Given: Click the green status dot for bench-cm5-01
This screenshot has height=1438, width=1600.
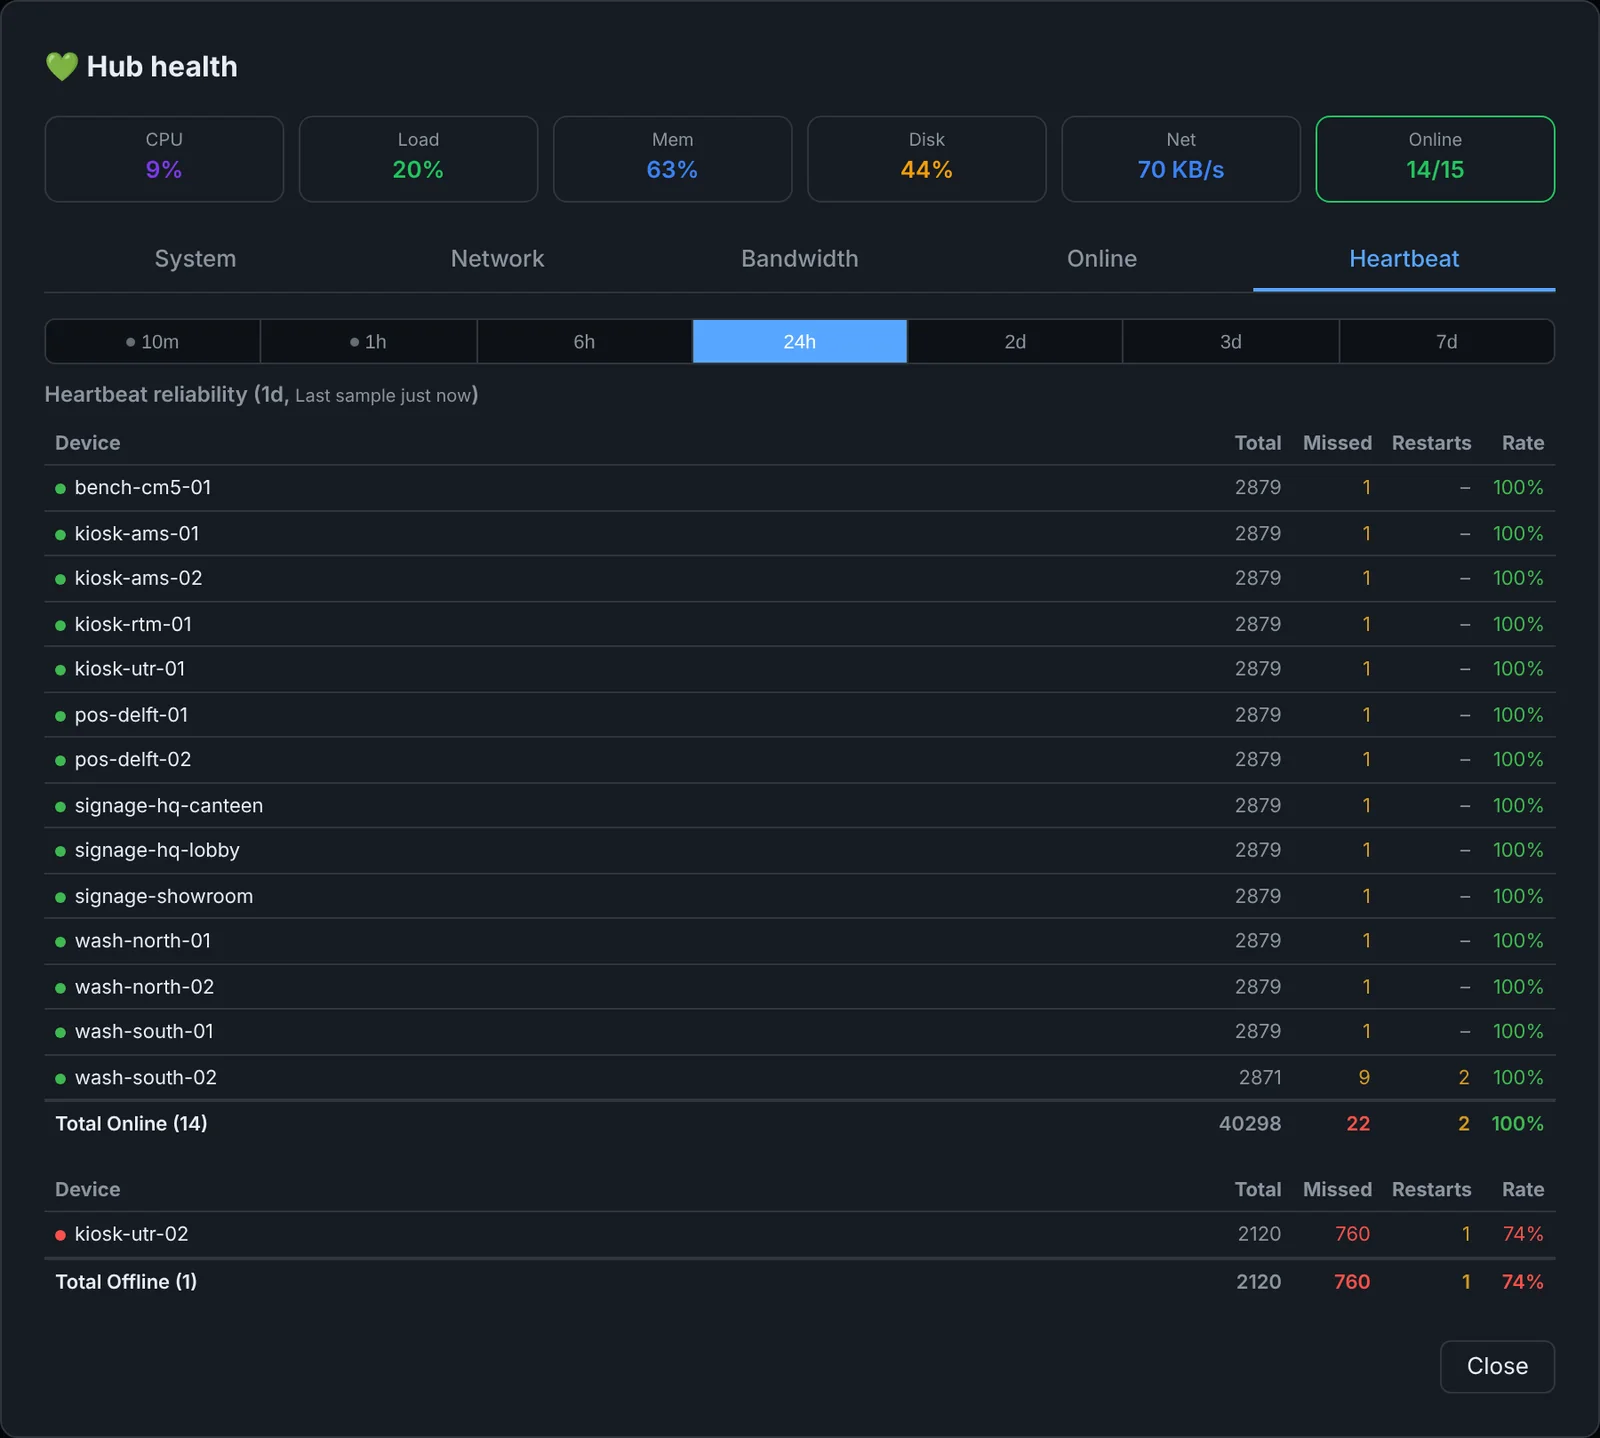Looking at the screenshot, I should pos(60,489).
